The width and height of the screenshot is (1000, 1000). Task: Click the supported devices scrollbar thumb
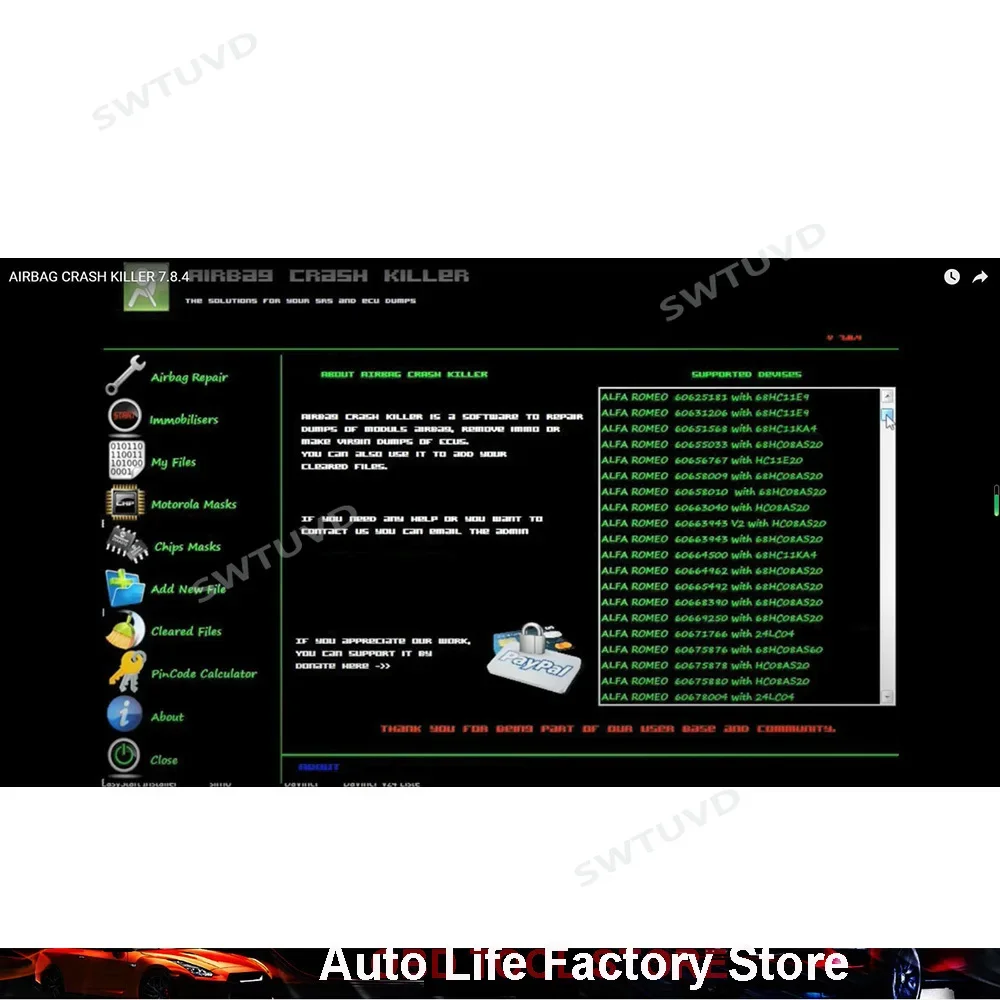pos(887,416)
